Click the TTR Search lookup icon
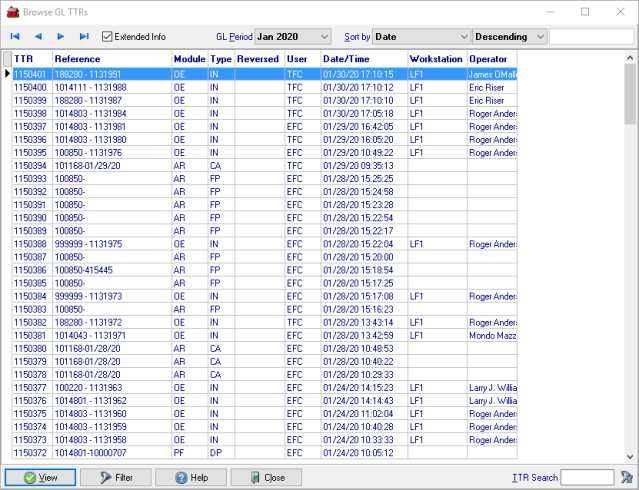Viewport: 639px width, 490px height. [x=626, y=478]
